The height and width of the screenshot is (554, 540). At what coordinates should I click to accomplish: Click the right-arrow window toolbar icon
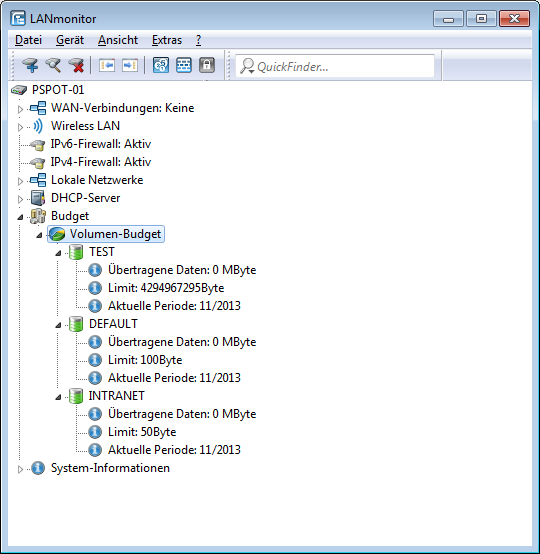130,66
